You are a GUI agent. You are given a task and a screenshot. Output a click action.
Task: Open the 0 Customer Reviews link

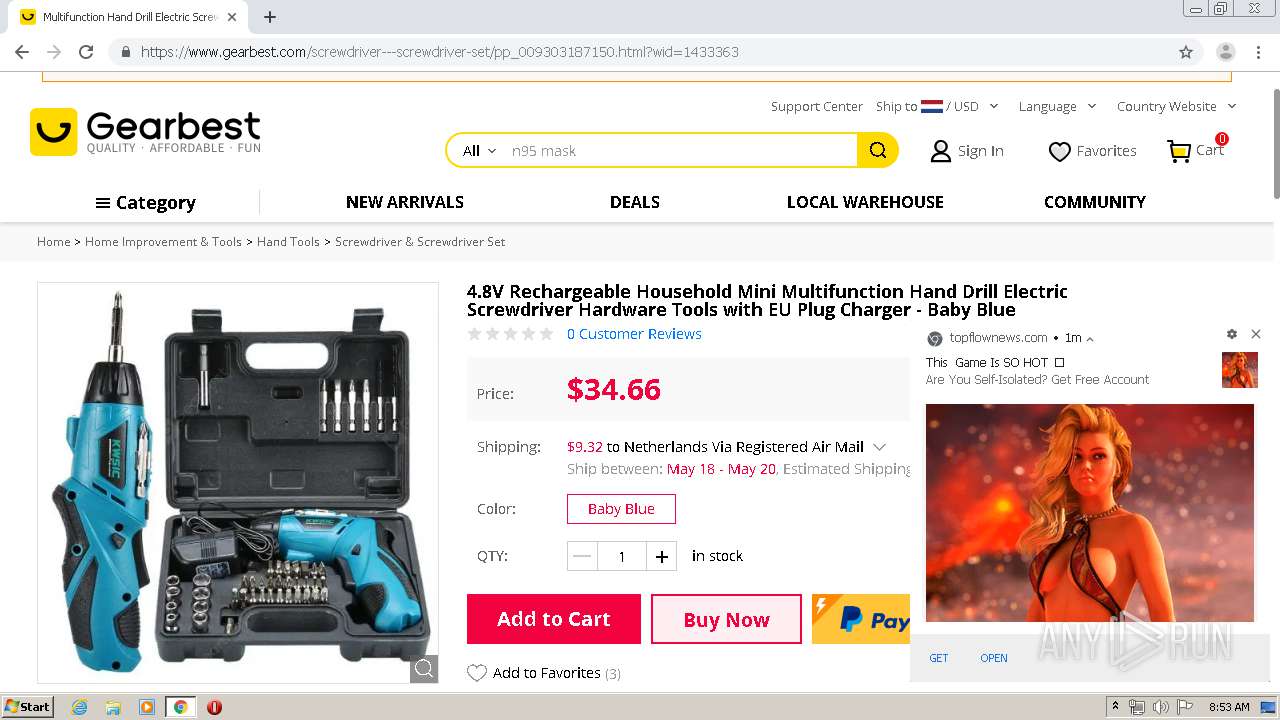(634, 334)
